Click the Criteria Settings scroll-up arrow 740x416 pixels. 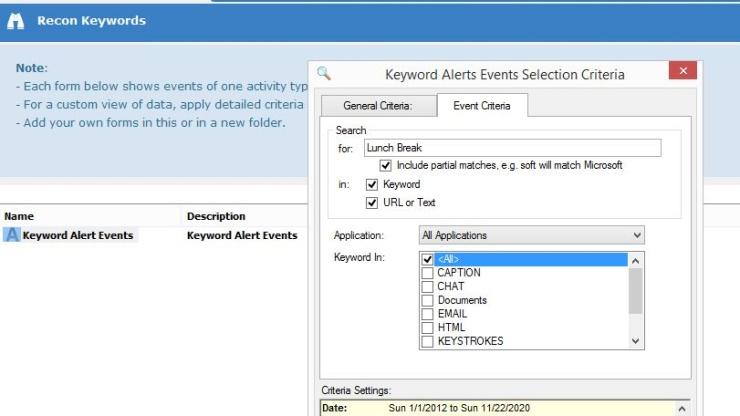682,408
